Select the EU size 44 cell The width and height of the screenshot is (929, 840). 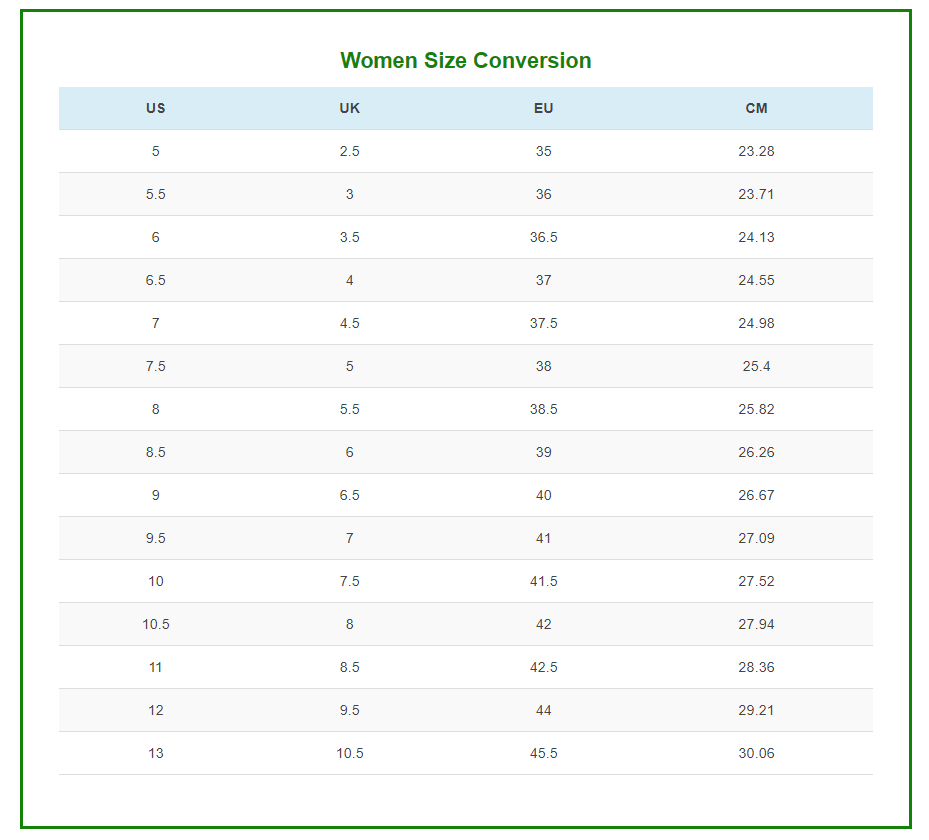pyautogui.click(x=543, y=710)
